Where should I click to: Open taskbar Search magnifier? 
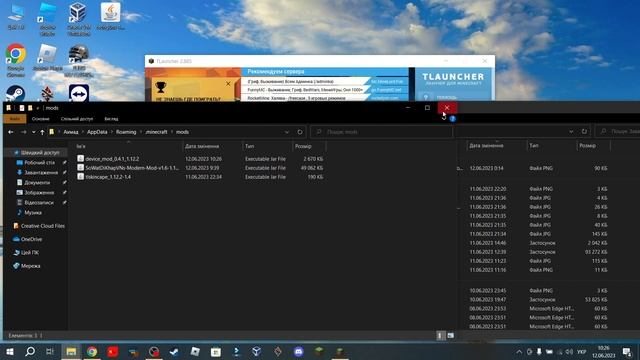click(30, 351)
